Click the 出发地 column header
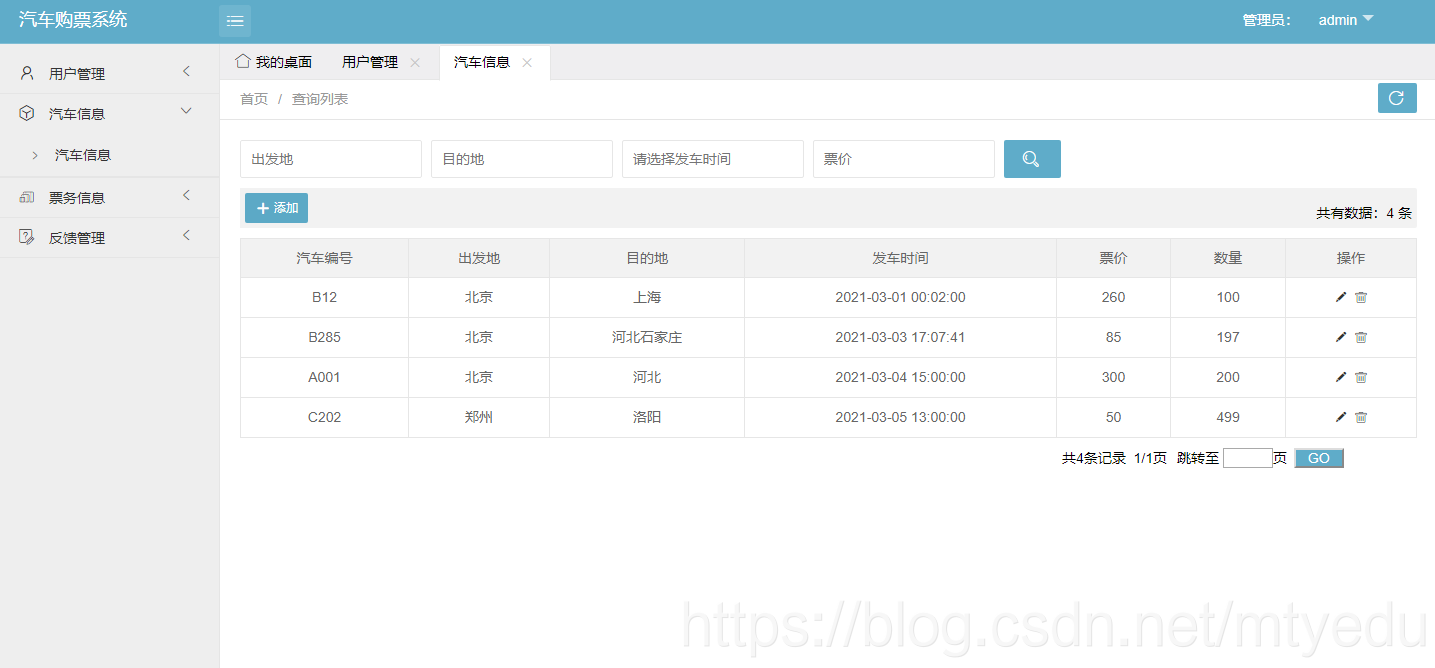The width and height of the screenshot is (1435, 668). 479,258
